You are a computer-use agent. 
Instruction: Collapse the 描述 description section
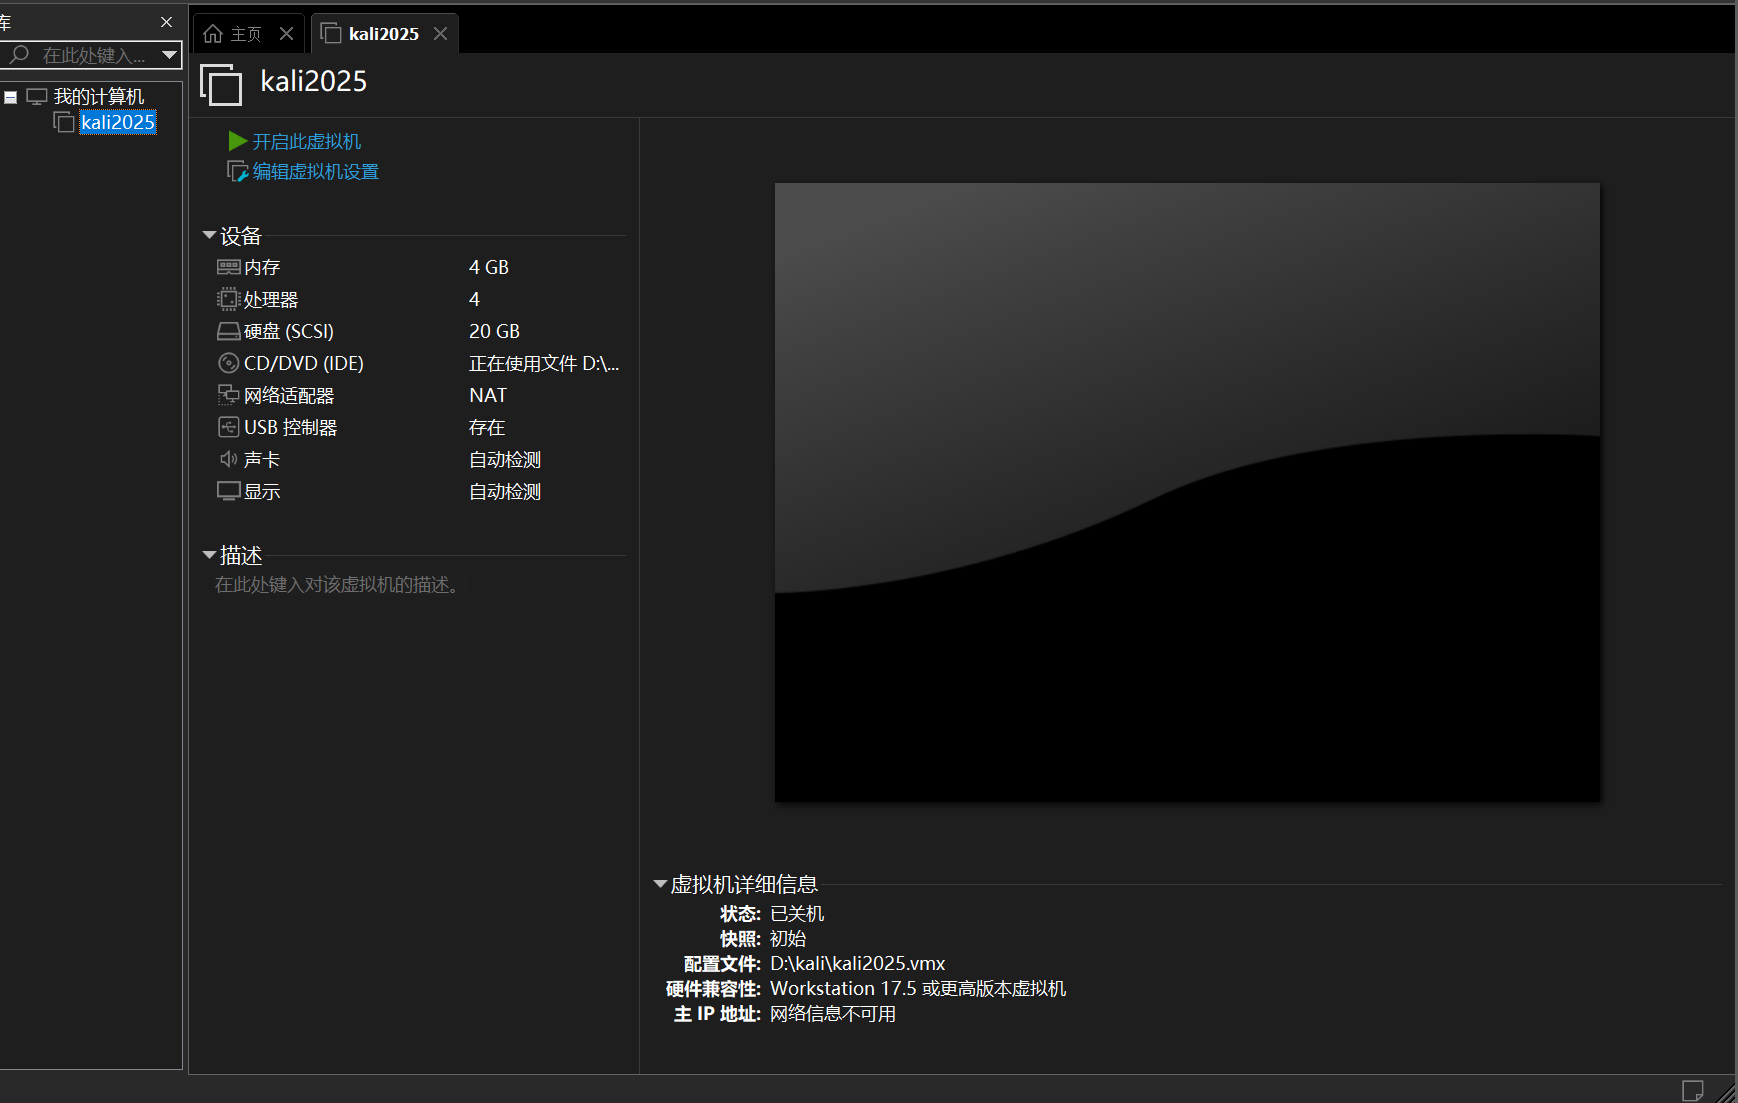tap(209, 554)
